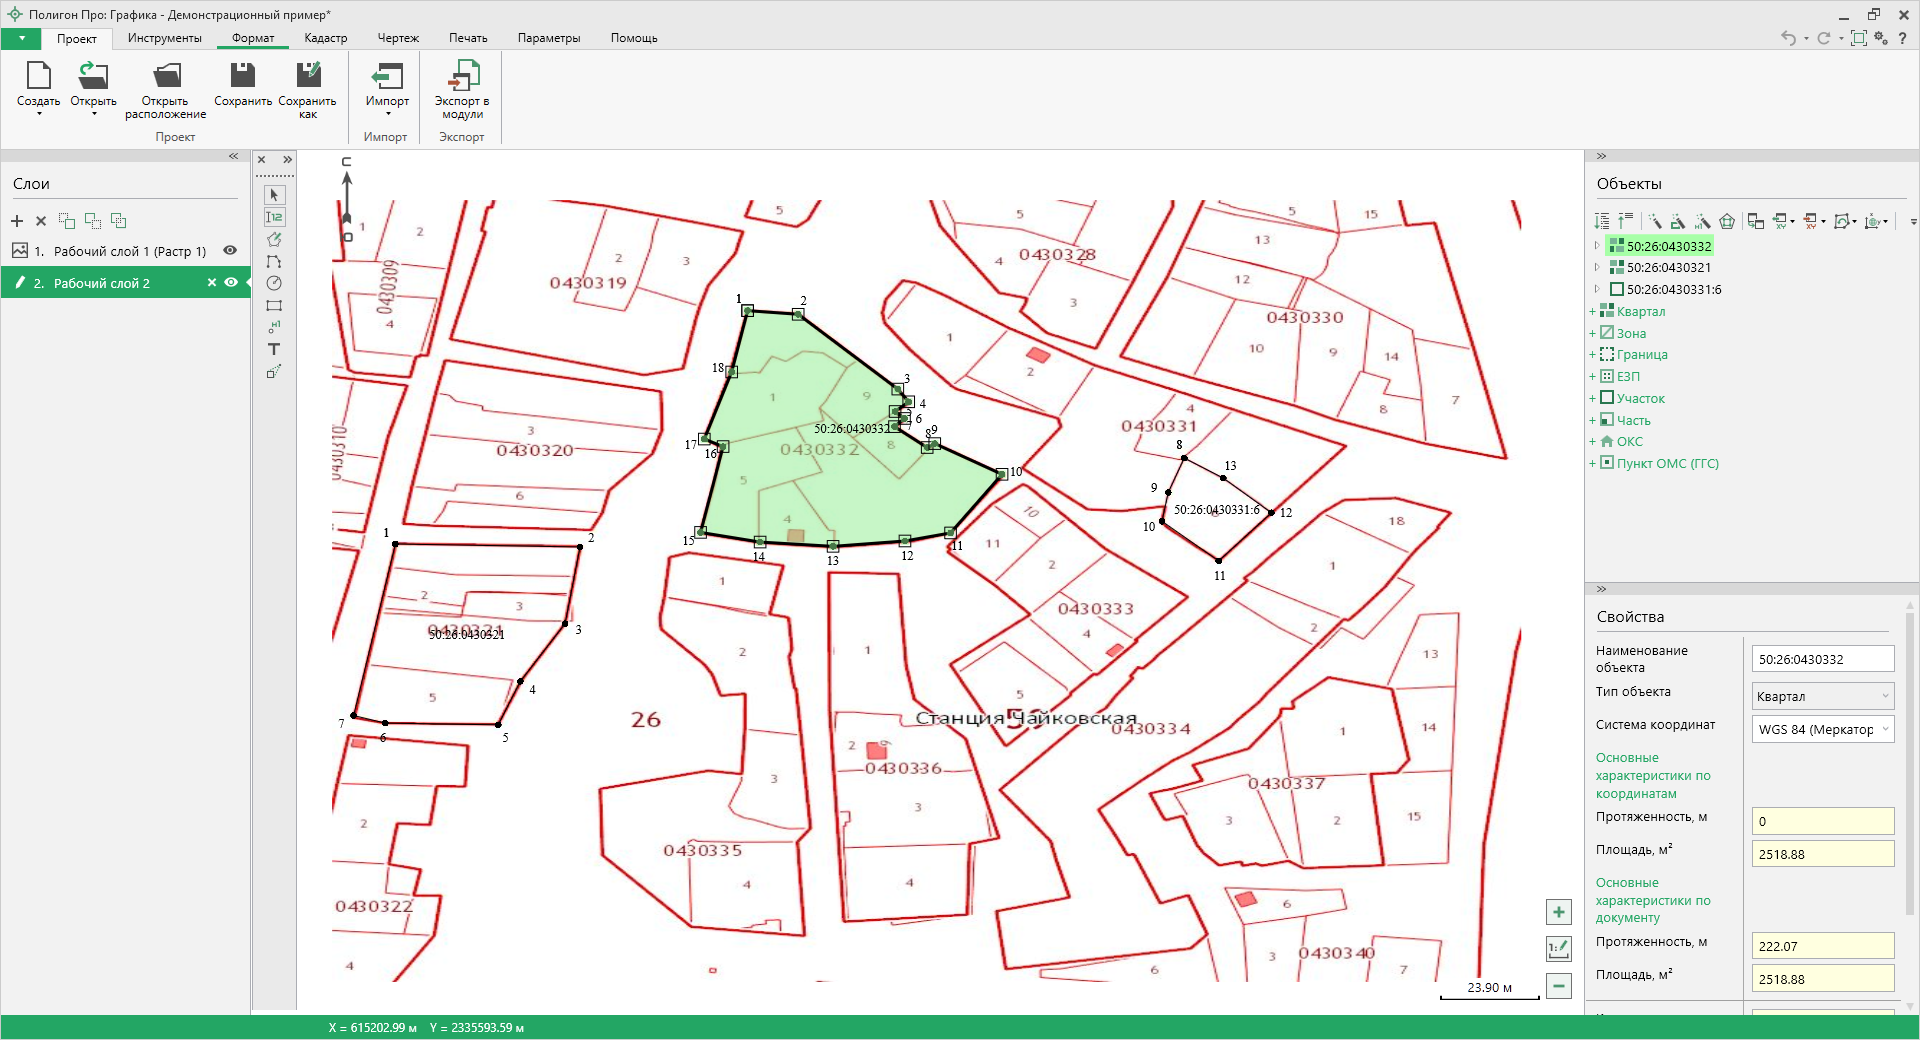Add a new layer with plus icon
Image resolution: width=1920 pixels, height=1040 pixels.
coord(17,221)
